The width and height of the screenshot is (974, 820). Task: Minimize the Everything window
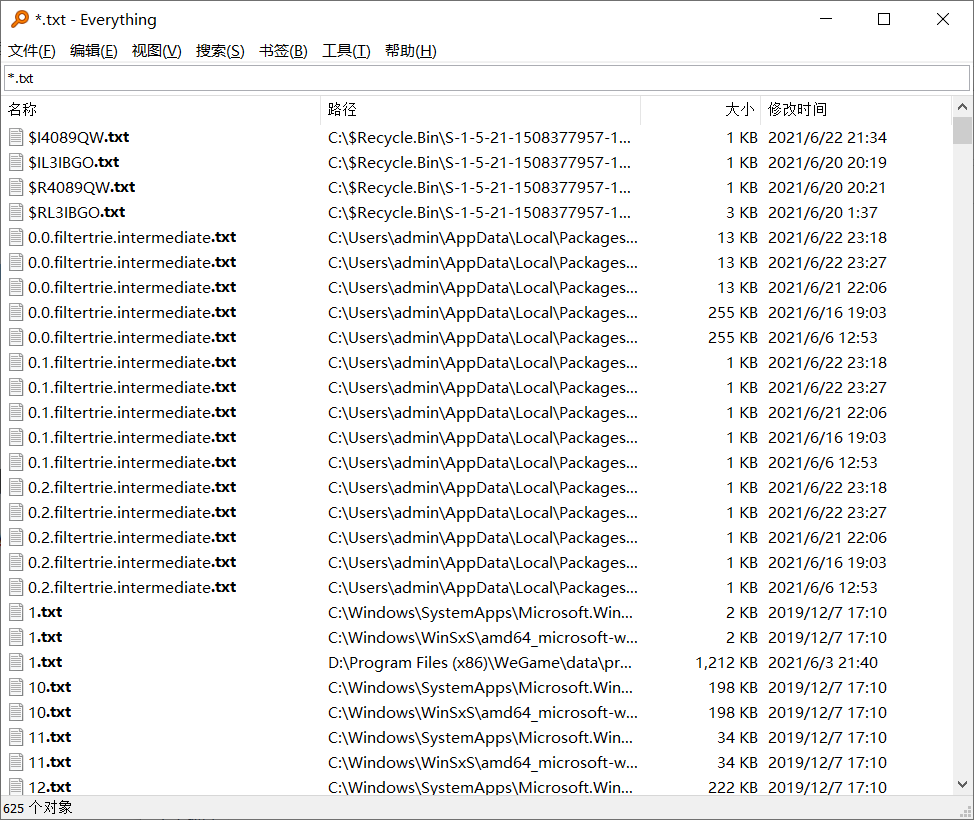pyautogui.click(x=826, y=19)
